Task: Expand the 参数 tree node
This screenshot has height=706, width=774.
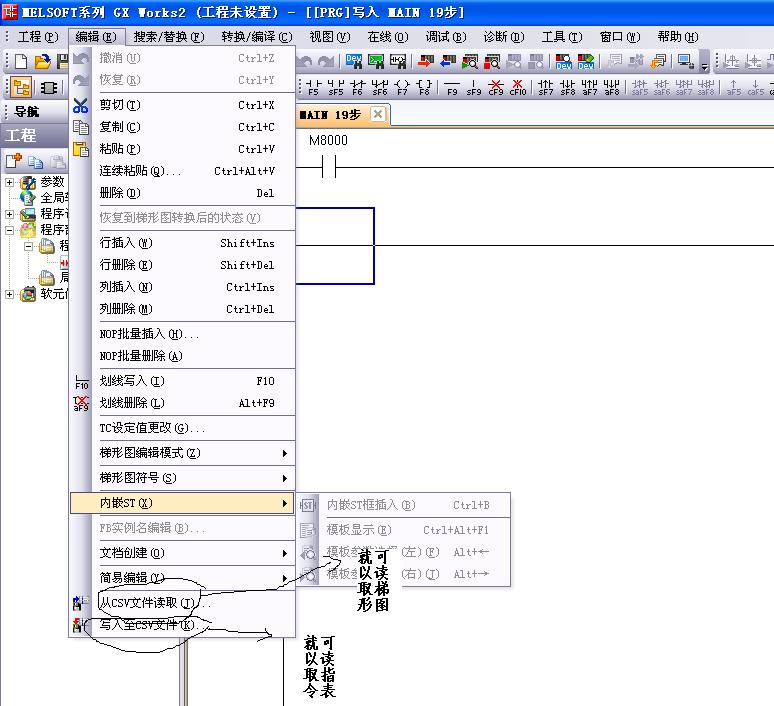Action: pyautogui.click(x=10, y=182)
